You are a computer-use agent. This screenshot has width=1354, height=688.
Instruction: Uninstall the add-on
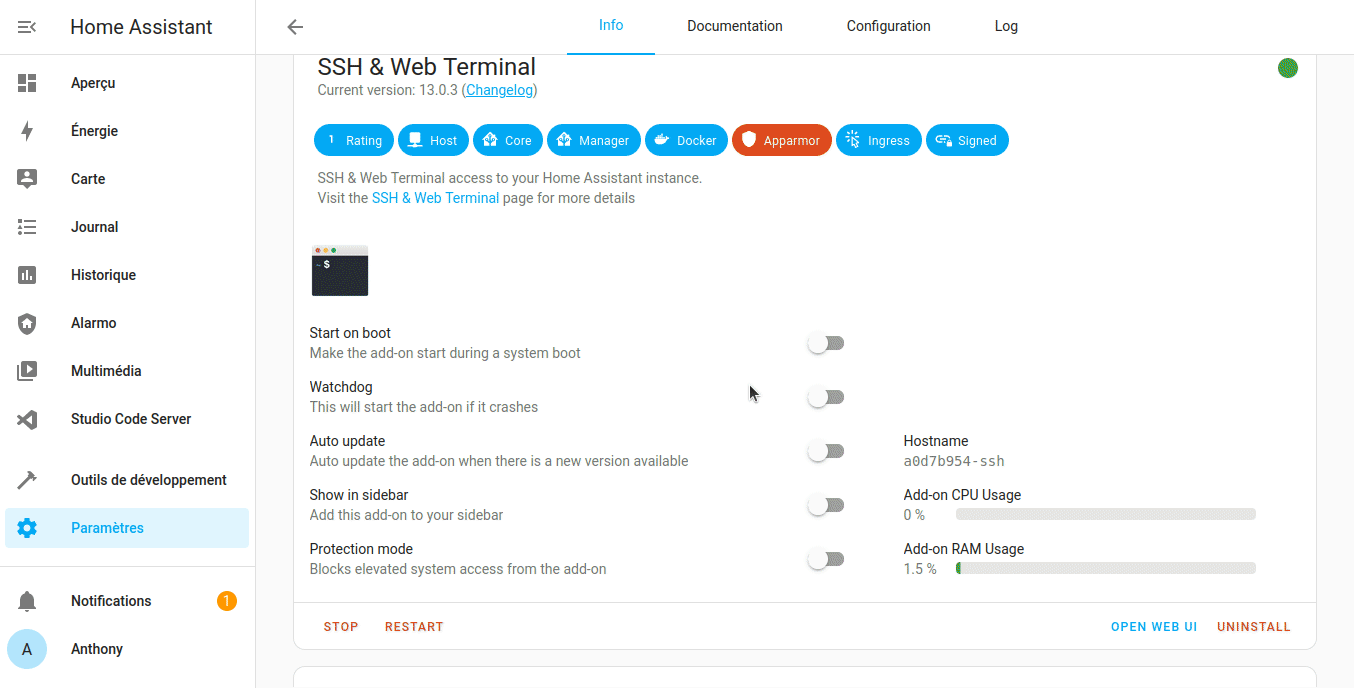(1254, 627)
